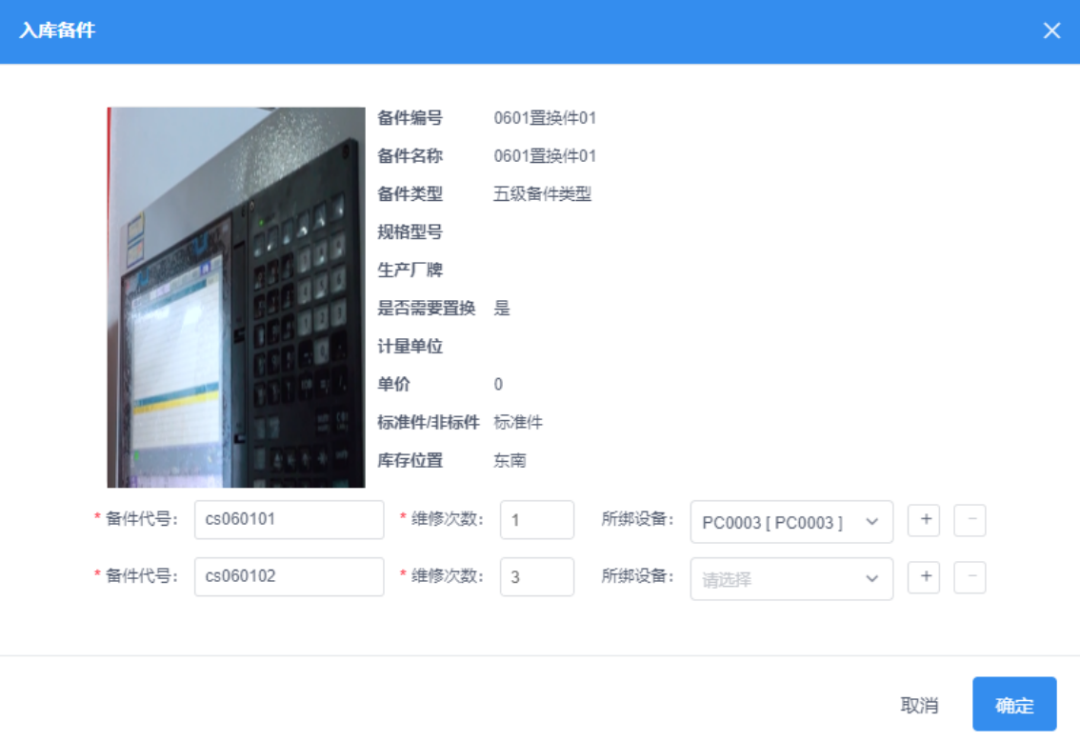Click the 备件代号 field containing cs060102

(x=289, y=577)
